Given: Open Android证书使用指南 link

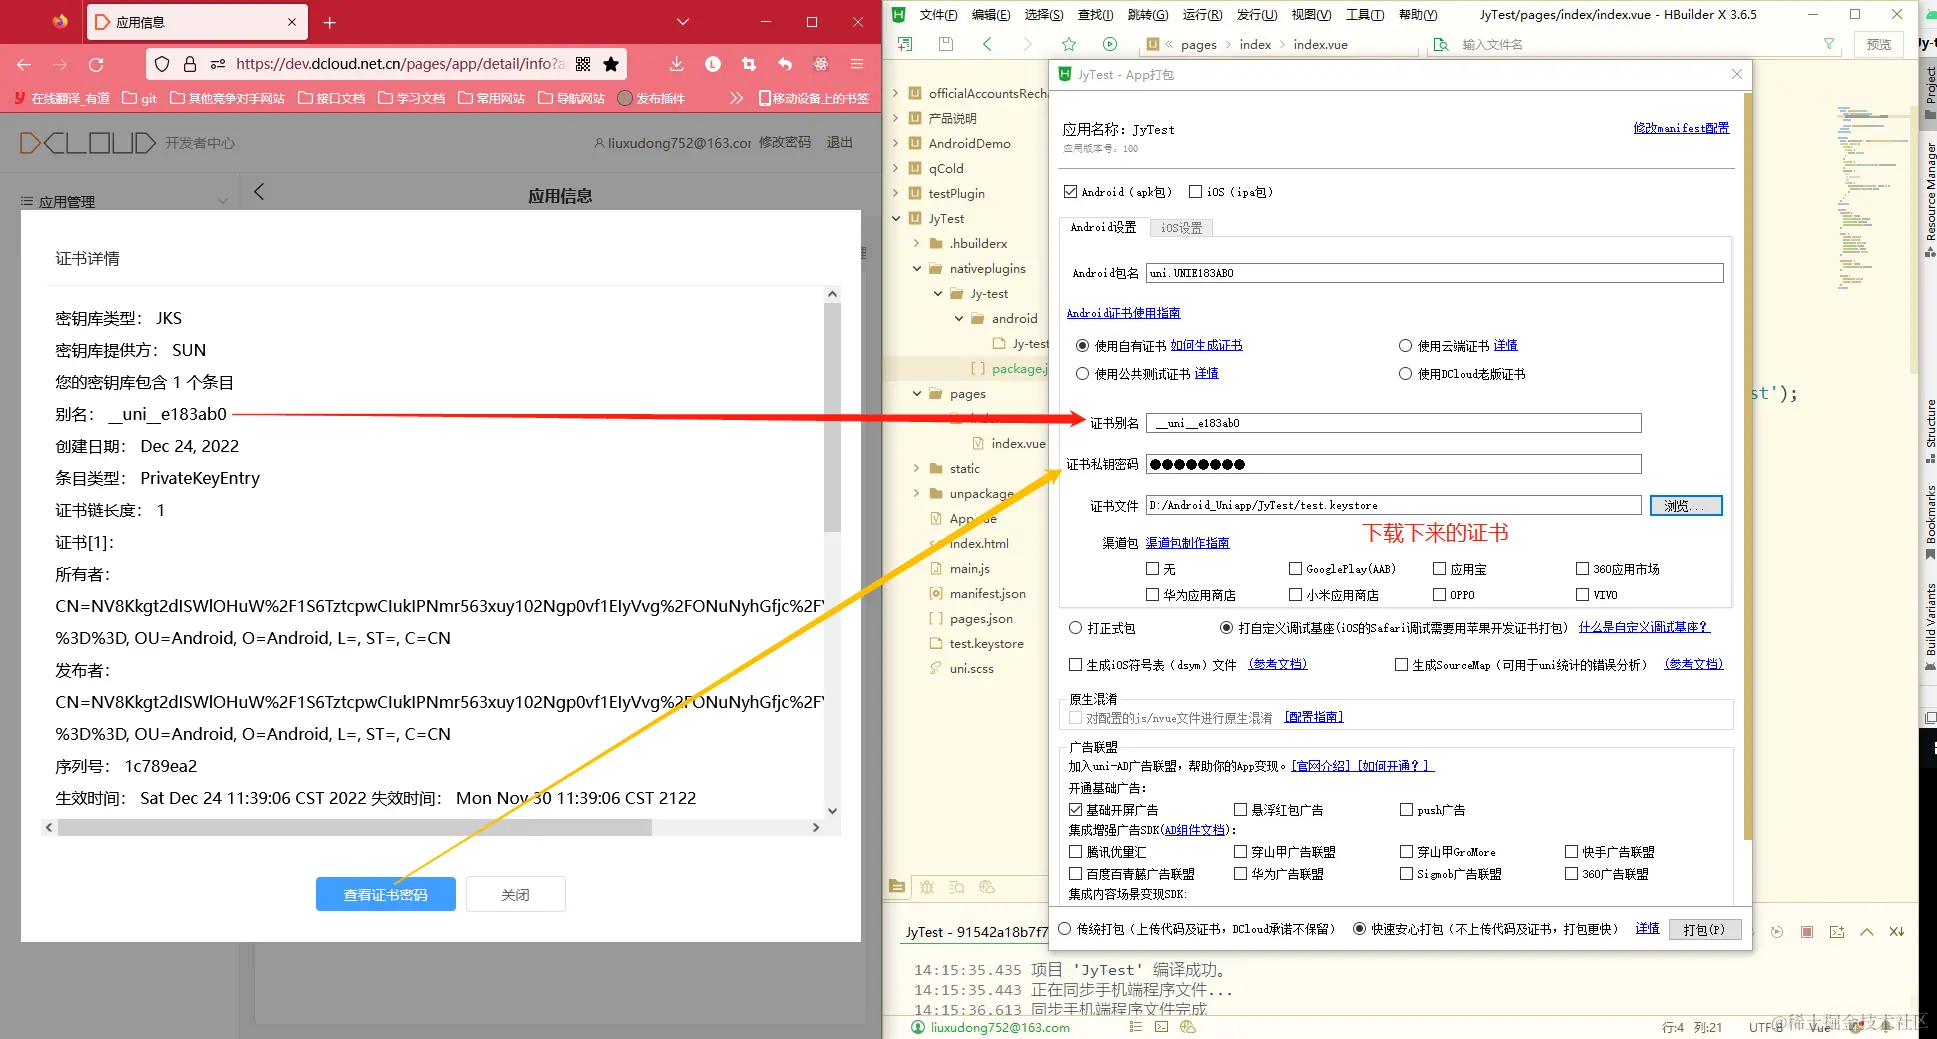Looking at the screenshot, I should click(x=1123, y=313).
